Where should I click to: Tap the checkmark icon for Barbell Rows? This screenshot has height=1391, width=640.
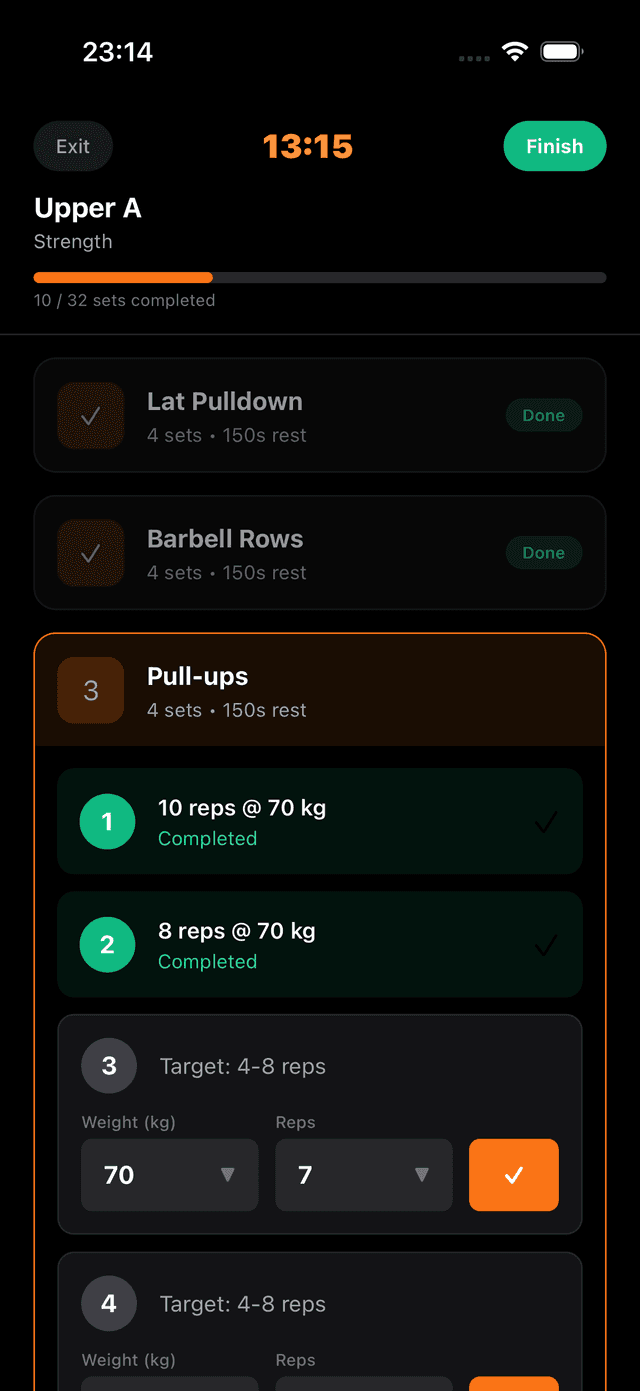pos(90,553)
